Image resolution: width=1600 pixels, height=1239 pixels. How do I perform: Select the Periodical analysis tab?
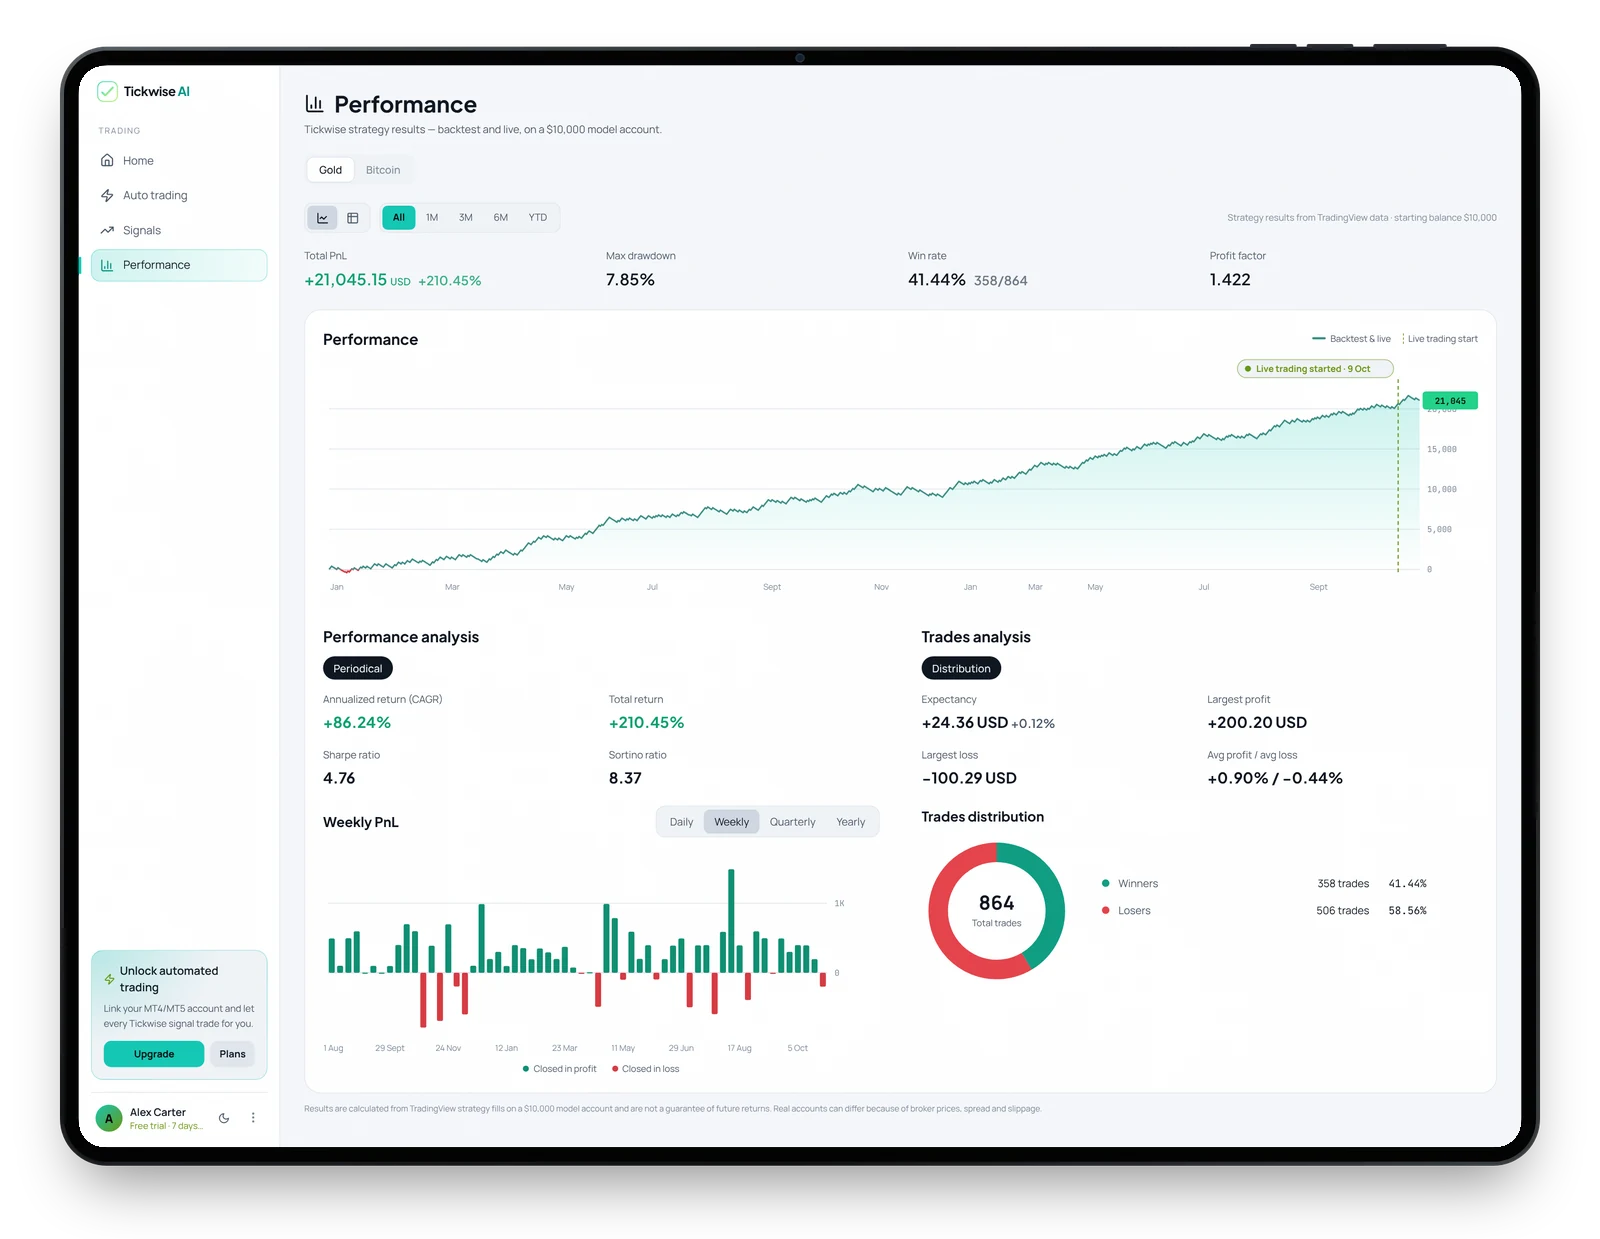pyautogui.click(x=358, y=668)
